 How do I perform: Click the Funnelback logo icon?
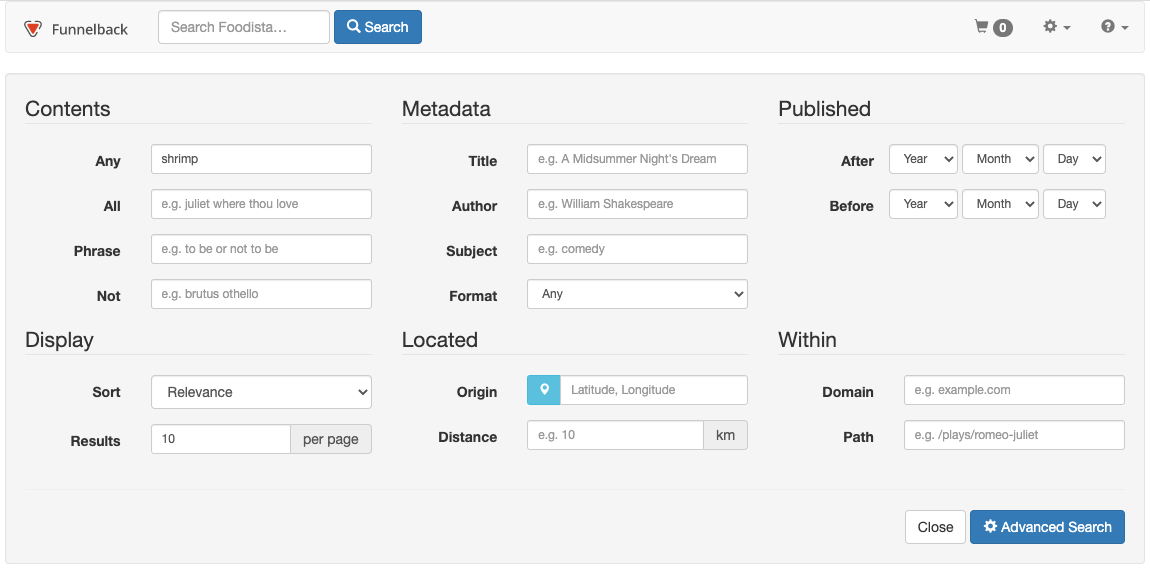click(33, 29)
